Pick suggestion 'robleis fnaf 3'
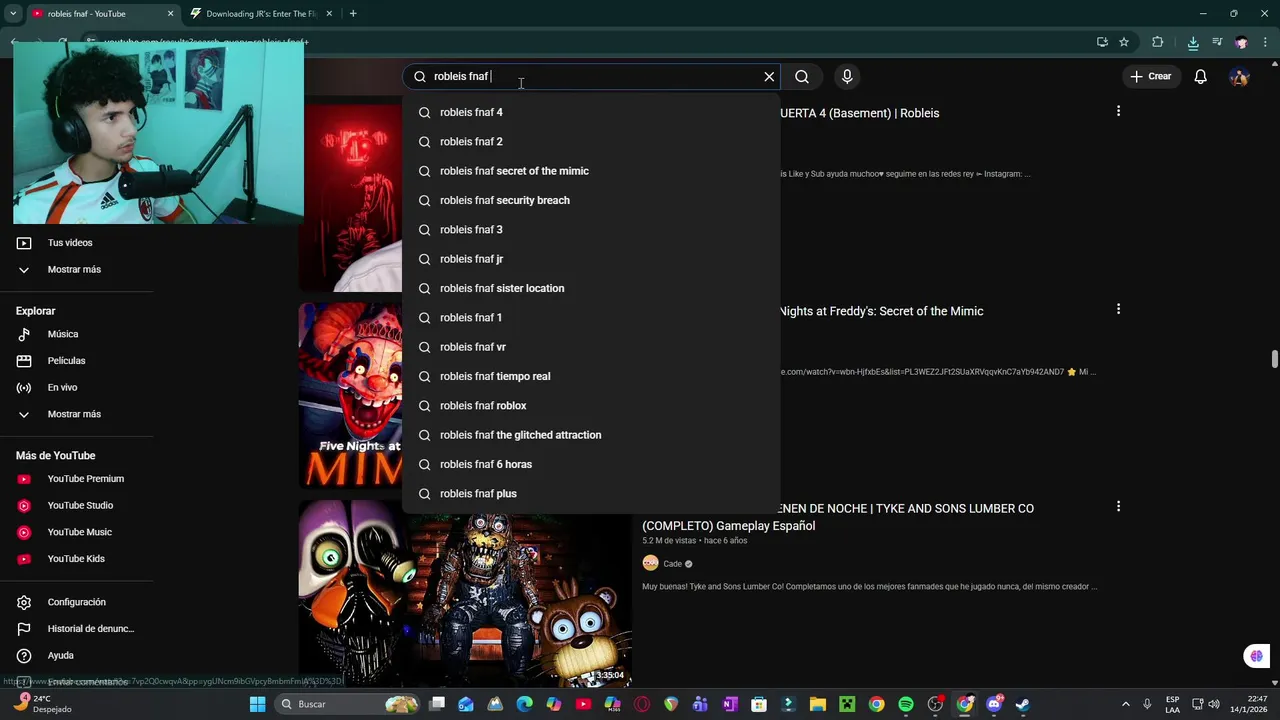Image resolution: width=1280 pixels, height=720 pixels. (x=591, y=230)
